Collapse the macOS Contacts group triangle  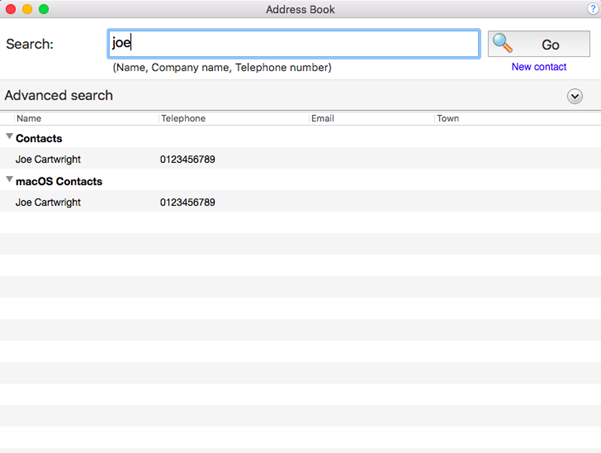10,179
